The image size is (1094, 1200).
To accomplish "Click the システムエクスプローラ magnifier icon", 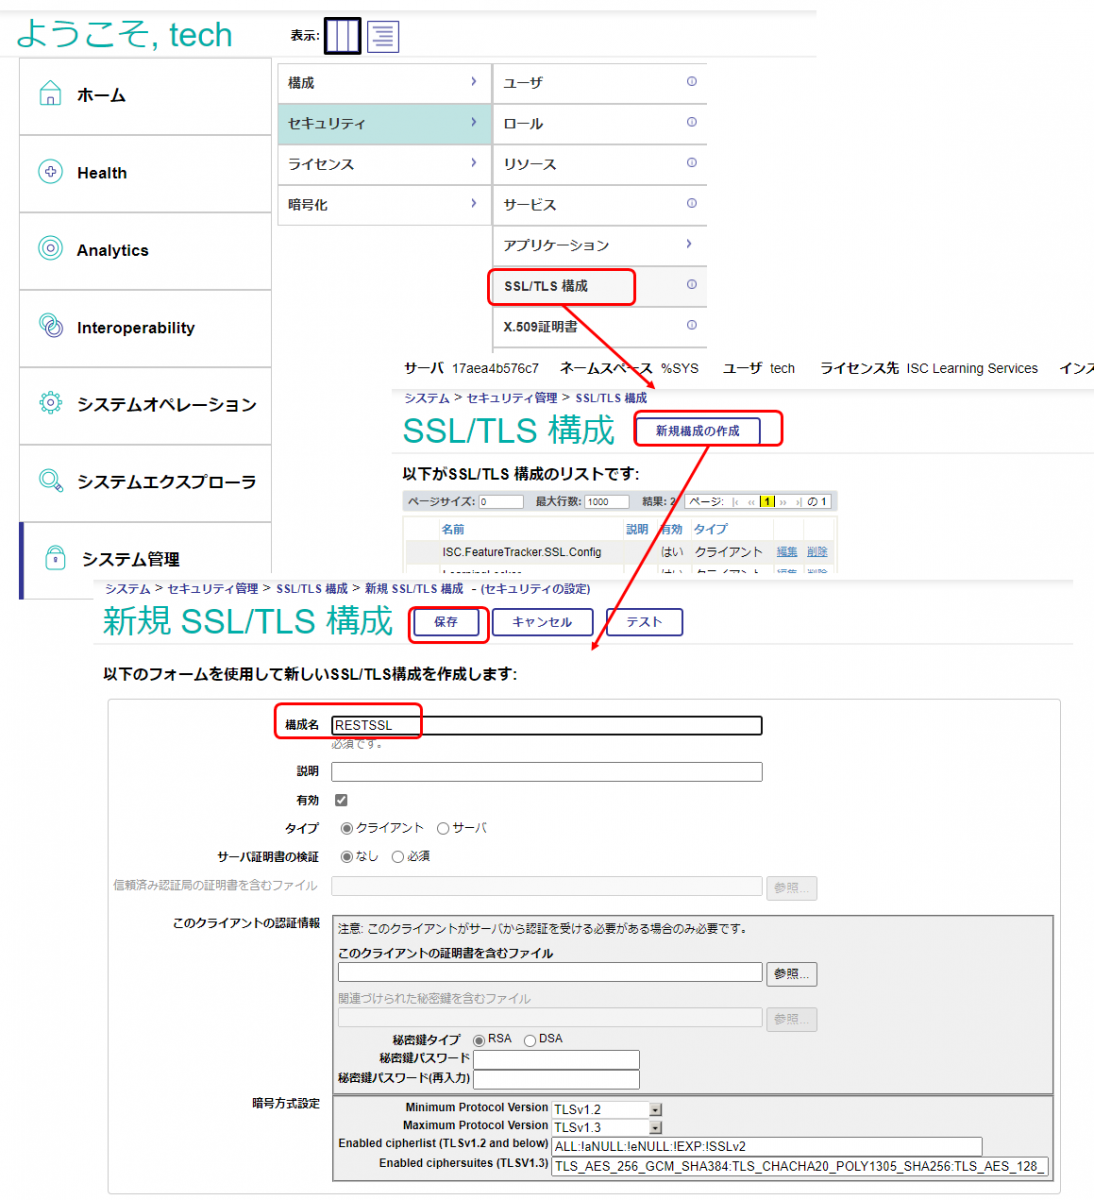I will 50,481.
